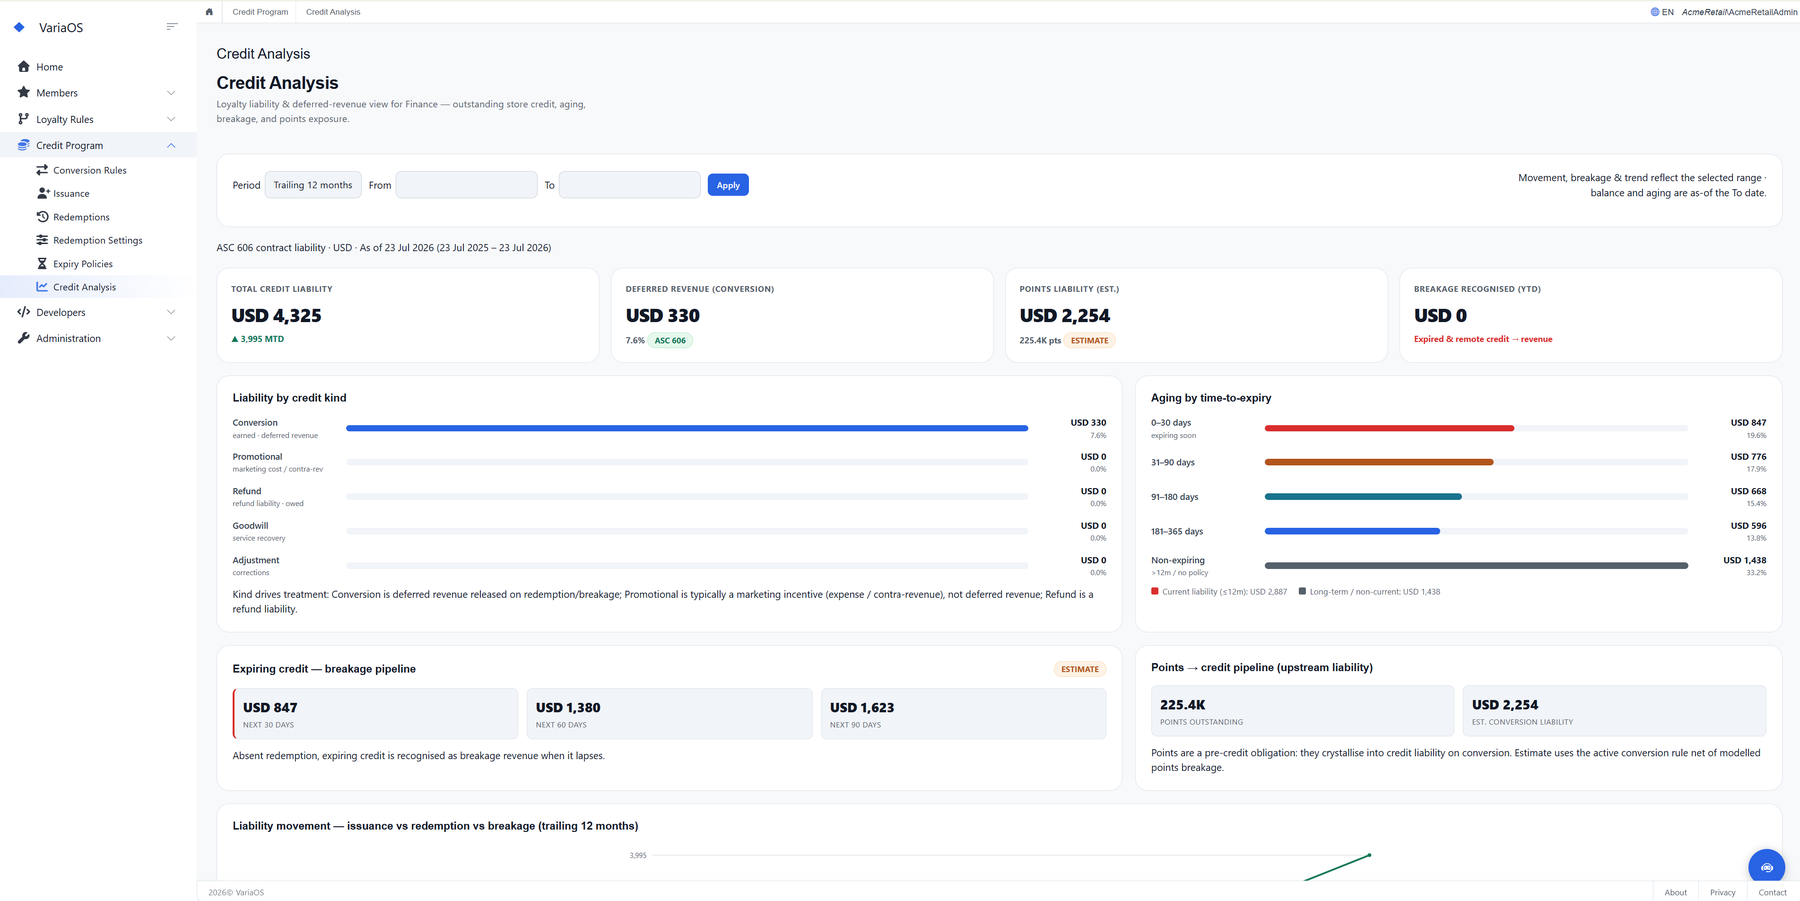
Task: Open the Trailing 12 months period dropdown
Action: (313, 185)
